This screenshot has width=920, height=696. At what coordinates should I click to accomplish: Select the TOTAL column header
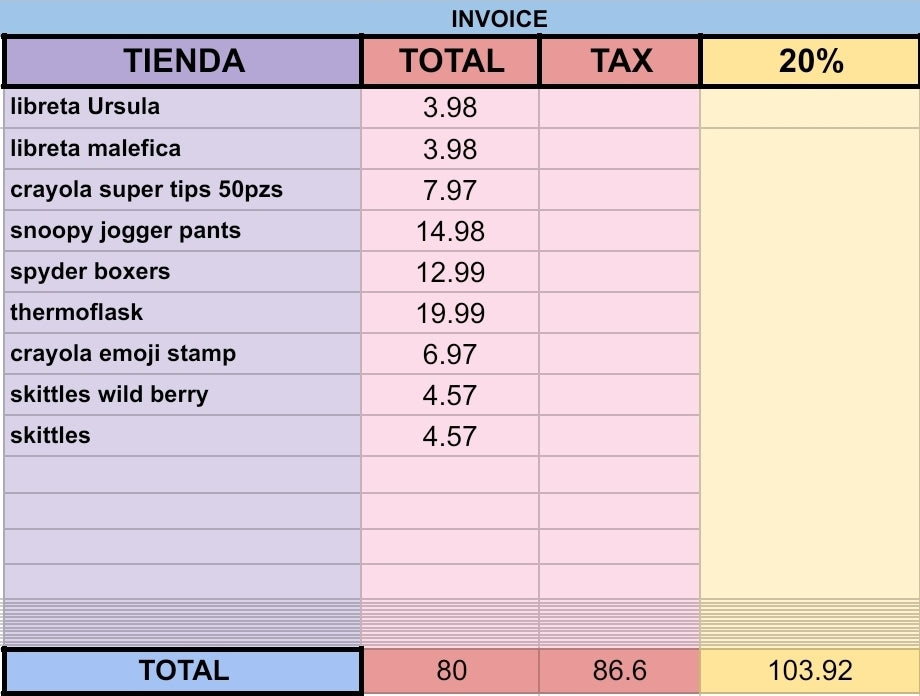(451, 61)
